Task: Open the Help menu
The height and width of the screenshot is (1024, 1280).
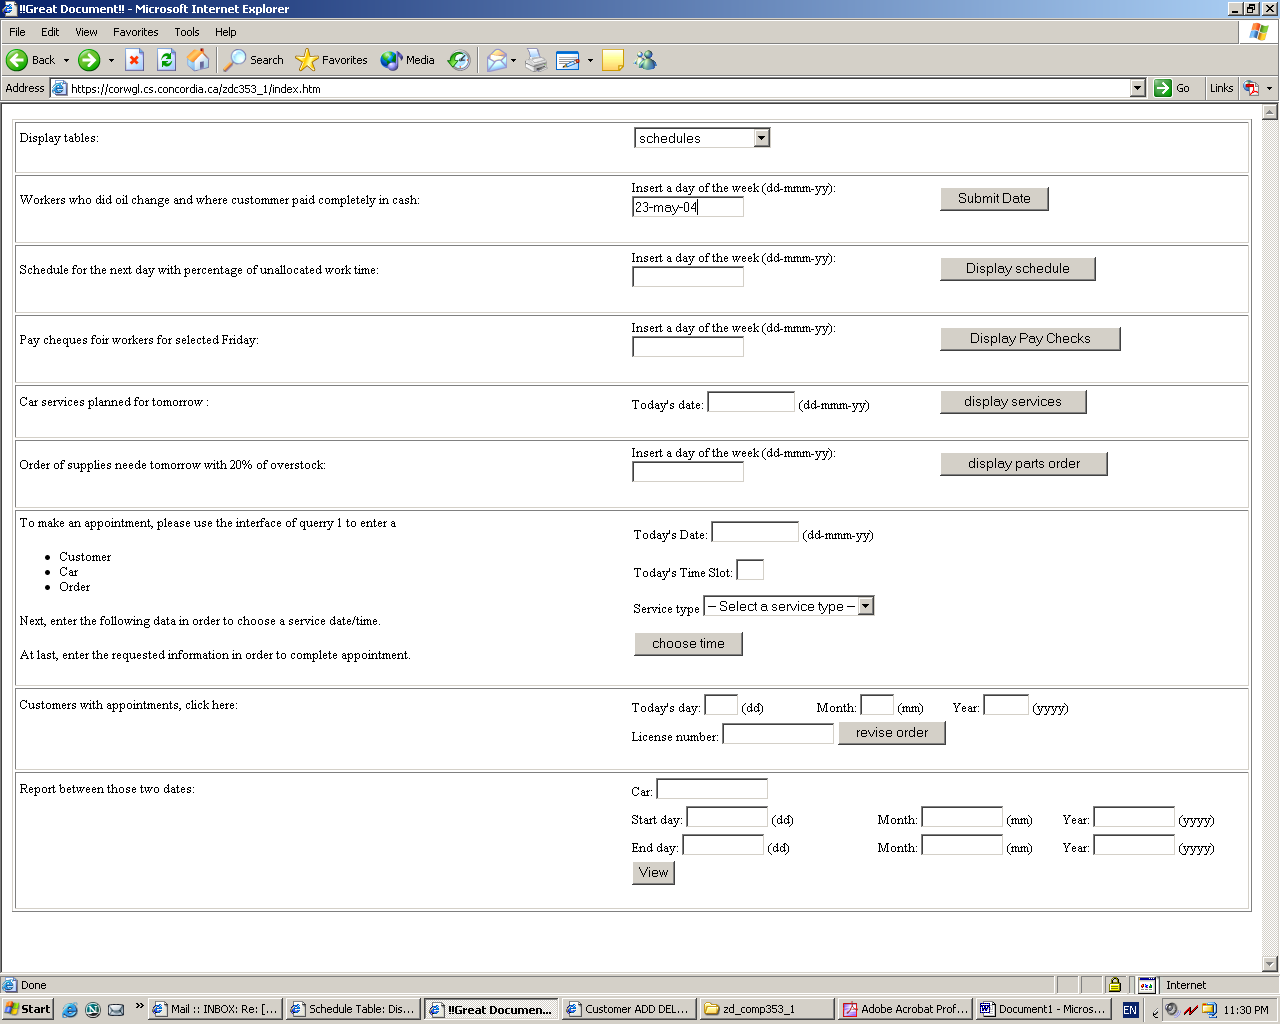Action: coord(226,32)
